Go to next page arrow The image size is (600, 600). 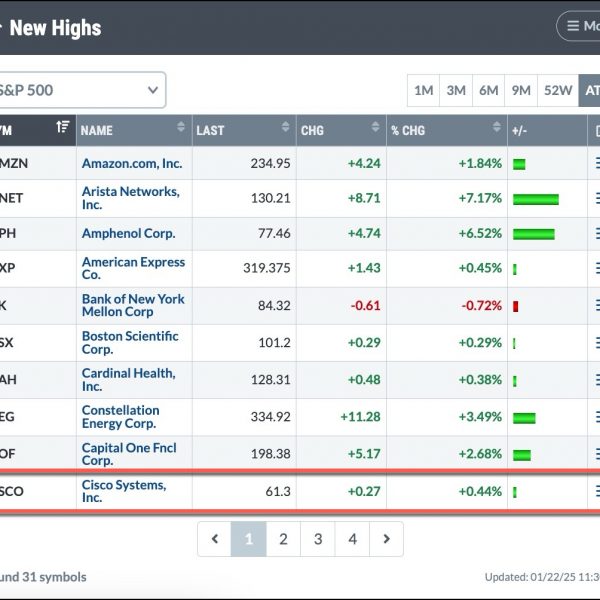(x=386, y=539)
